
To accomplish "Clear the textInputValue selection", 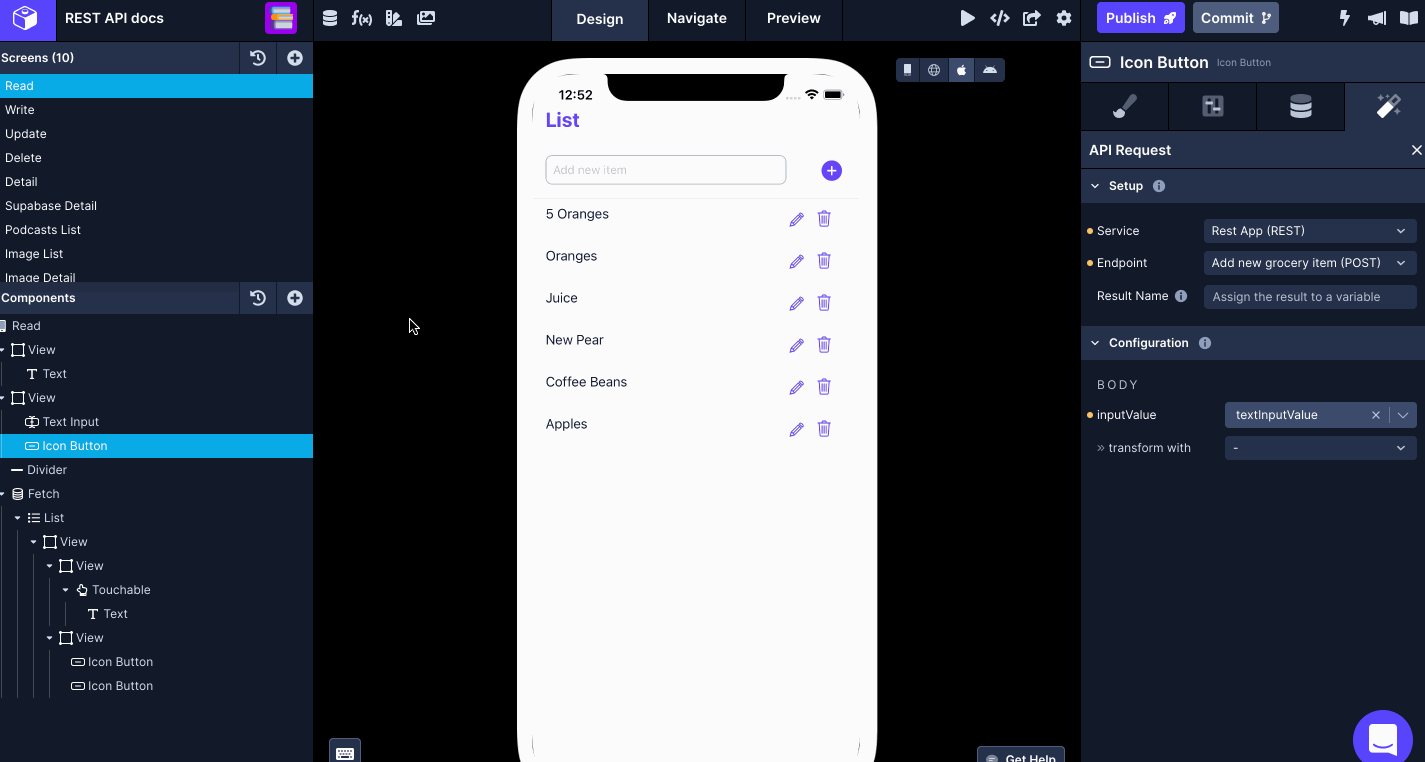I will [x=1376, y=415].
